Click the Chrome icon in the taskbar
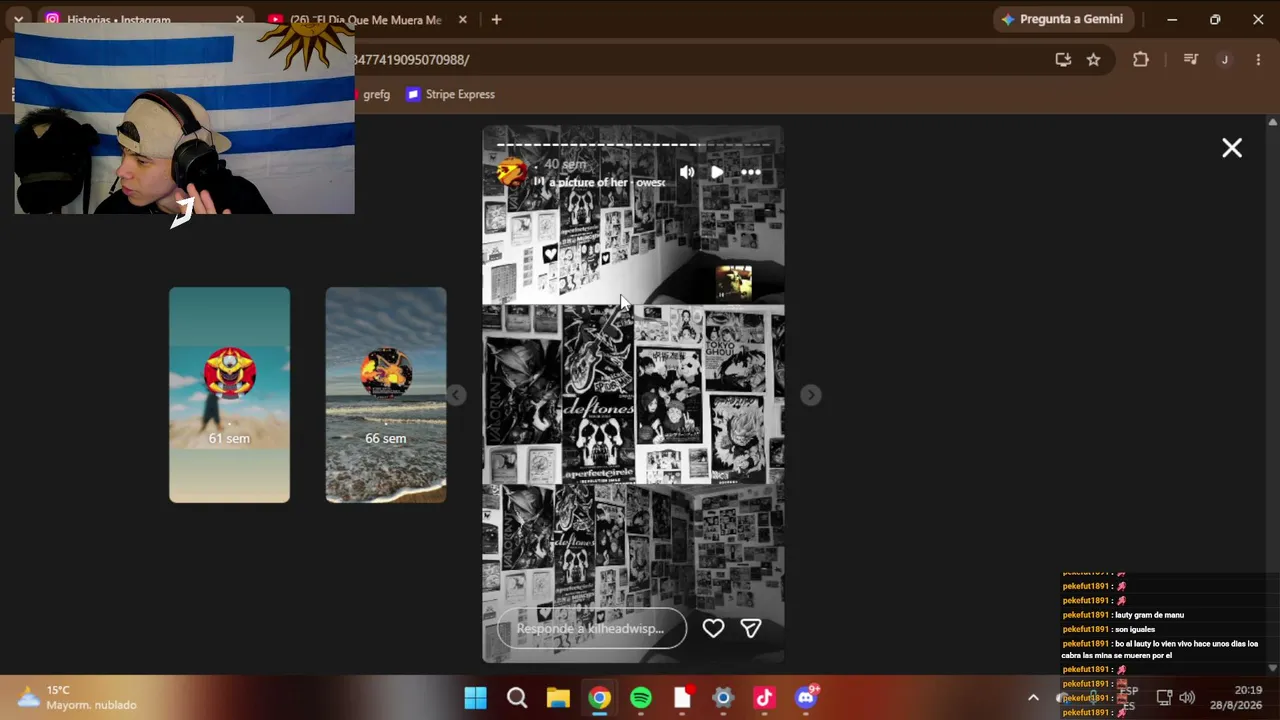The image size is (1280, 720). [599, 698]
